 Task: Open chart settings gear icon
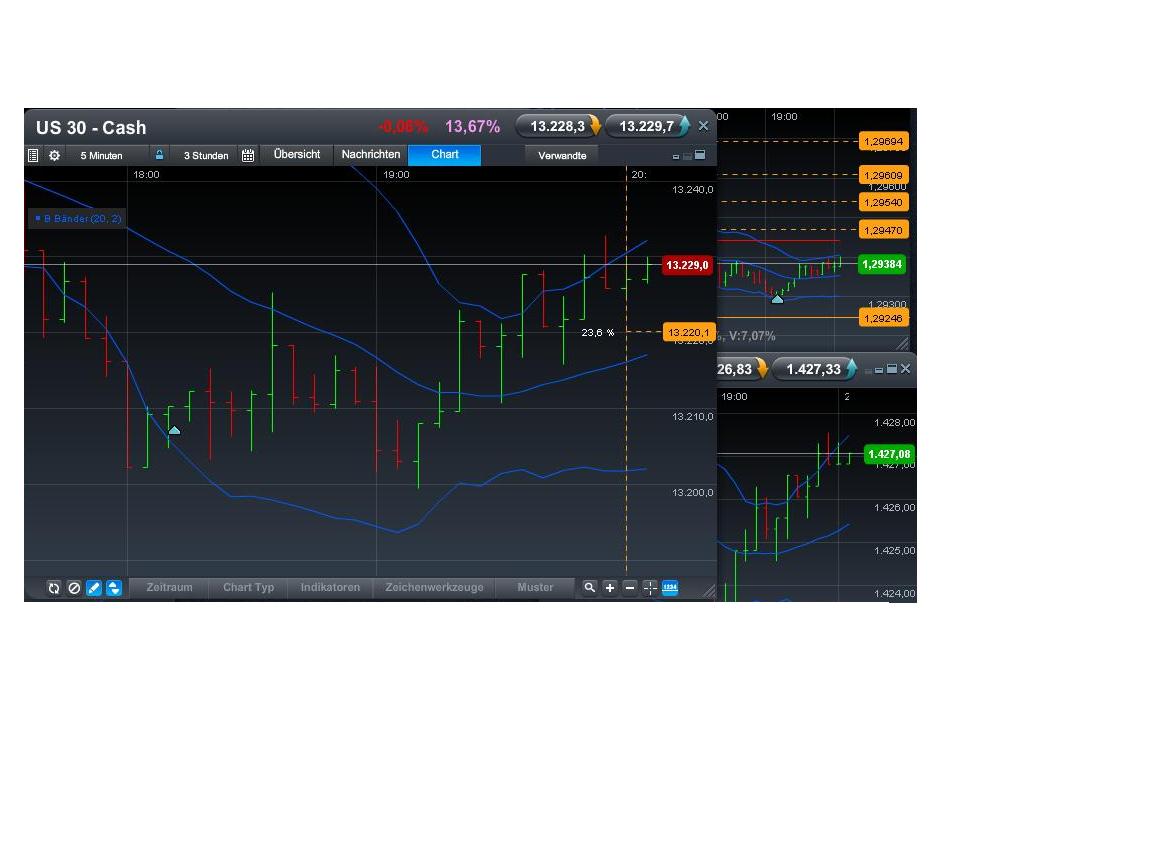tap(54, 155)
